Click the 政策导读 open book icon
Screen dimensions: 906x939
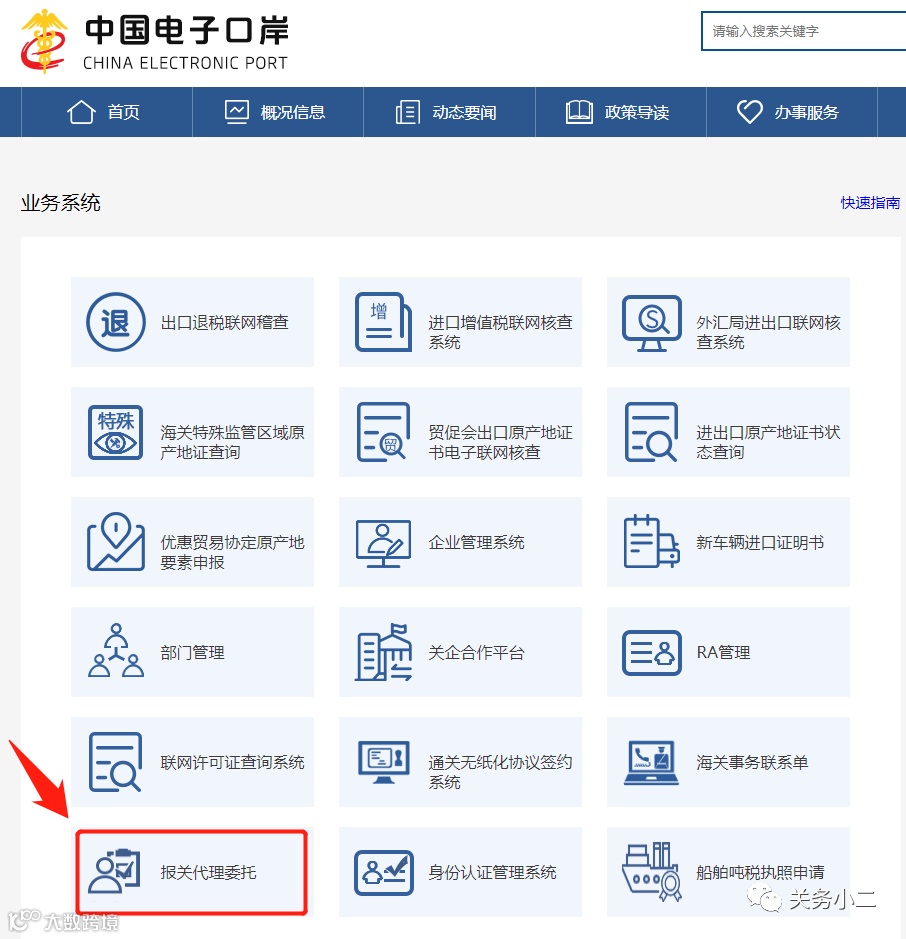579,112
